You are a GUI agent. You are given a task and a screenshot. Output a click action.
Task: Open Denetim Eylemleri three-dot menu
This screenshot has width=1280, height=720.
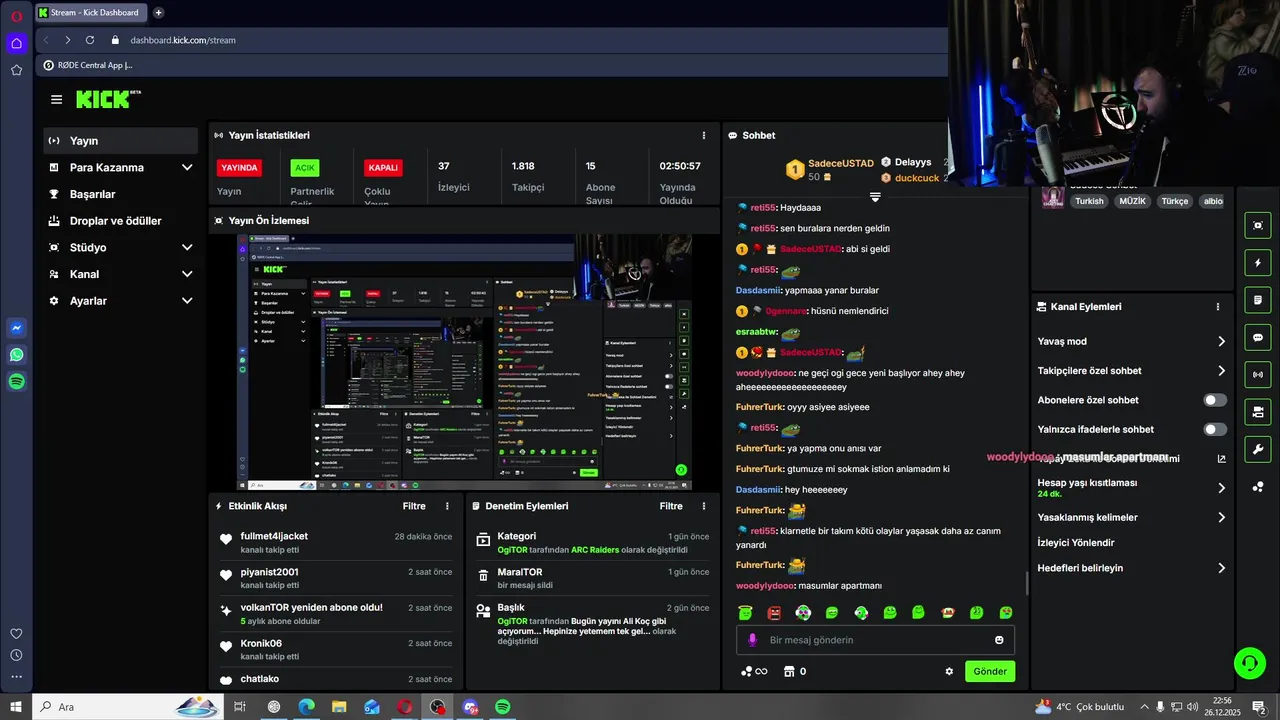[x=704, y=506]
